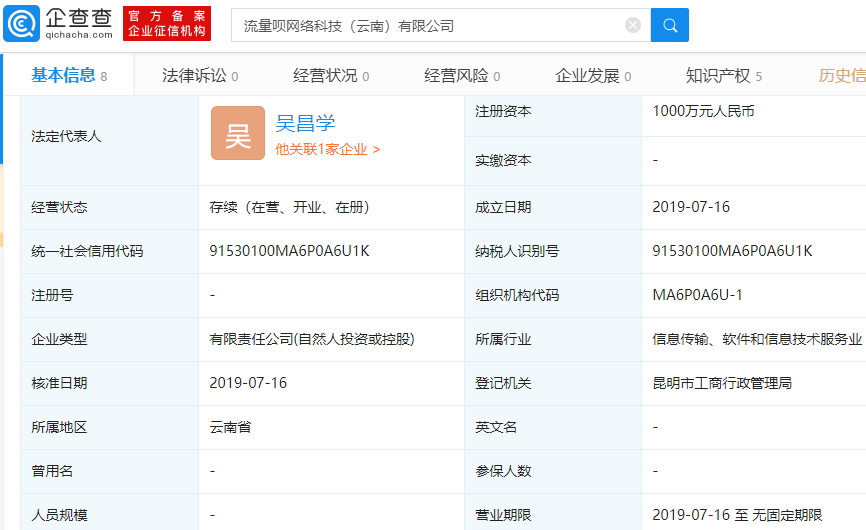Click the 吴 avatar thumbnail
This screenshot has width=866, height=530.
coord(238,133)
